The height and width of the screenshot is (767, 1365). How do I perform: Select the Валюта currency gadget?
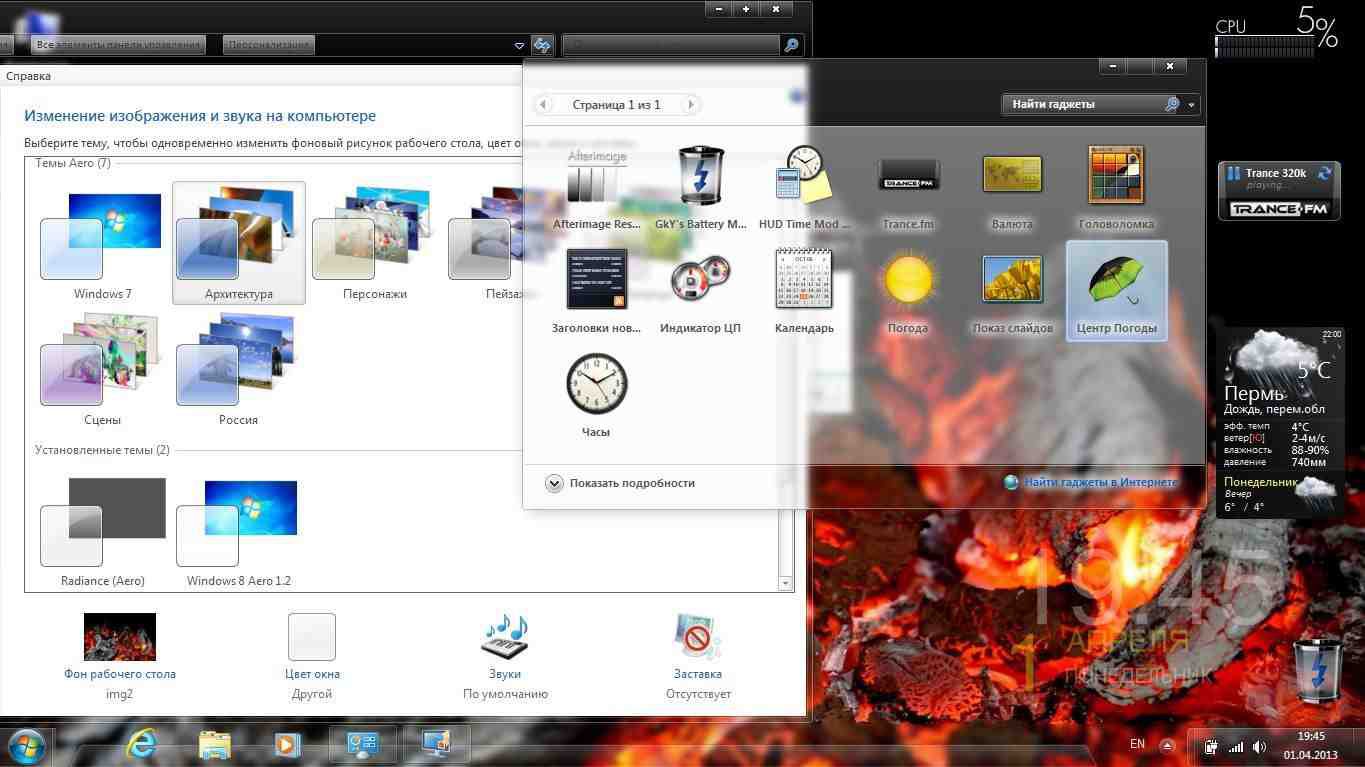[1012, 176]
